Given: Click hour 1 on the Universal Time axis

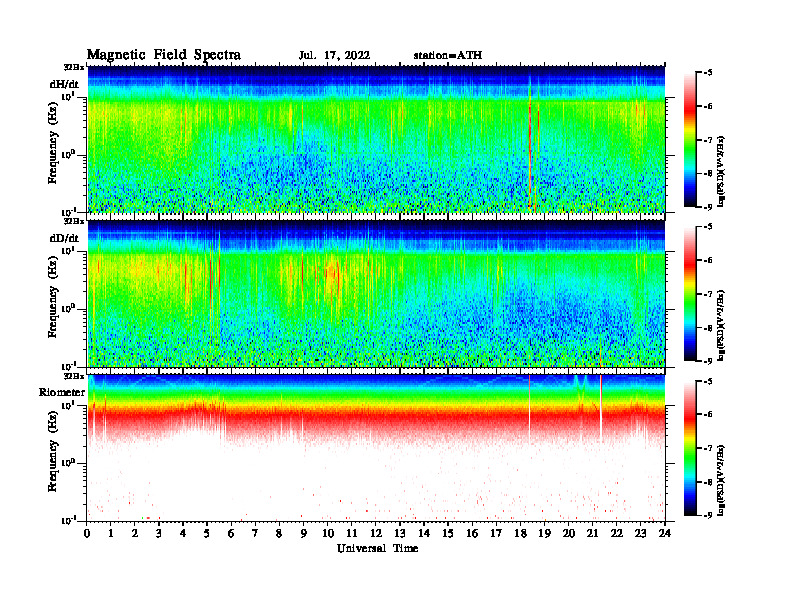Looking at the screenshot, I should tap(111, 534).
